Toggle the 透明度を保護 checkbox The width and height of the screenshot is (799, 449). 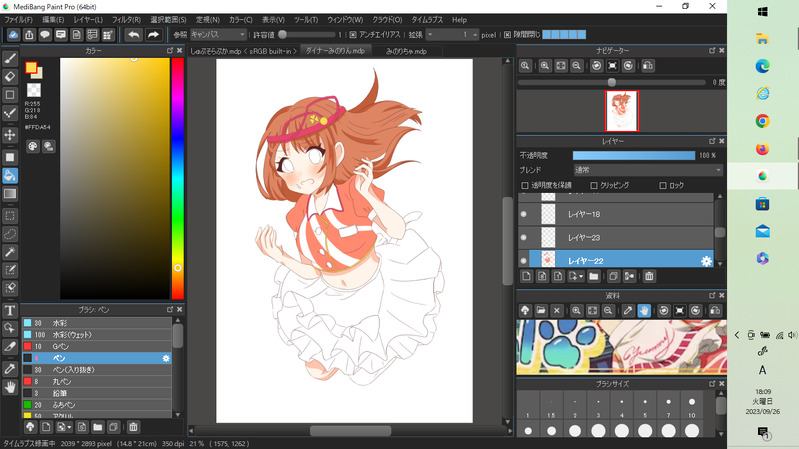click(x=526, y=185)
